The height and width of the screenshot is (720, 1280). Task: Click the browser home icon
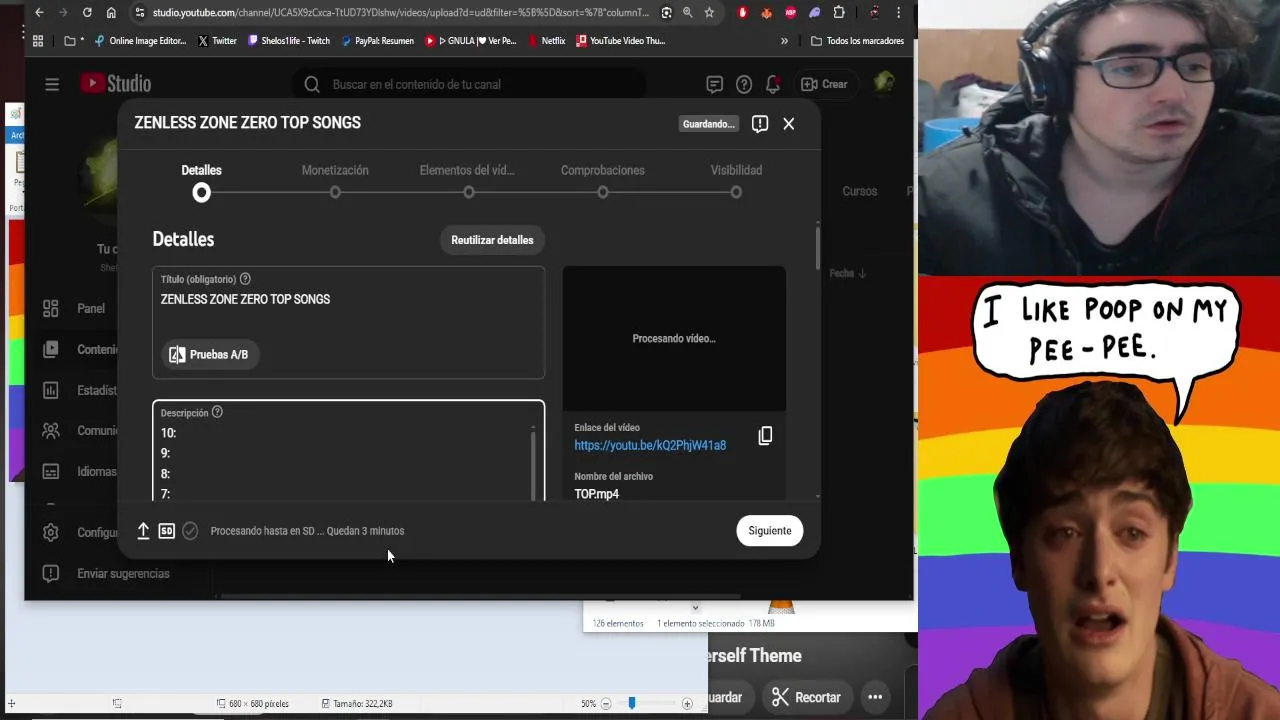[x=111, y=13]
